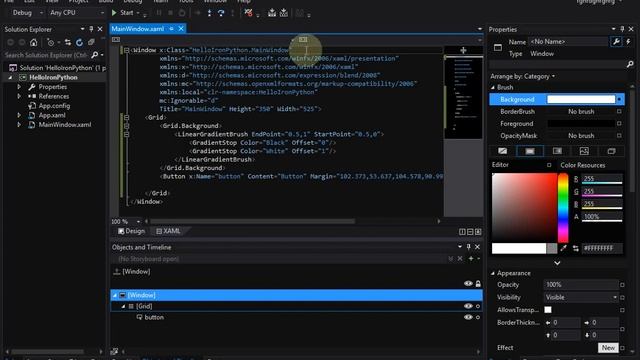The width and height of the screenshot is (640, 360).
Task: Collapse the designer pane icon
Action: [x=478, y=232]
